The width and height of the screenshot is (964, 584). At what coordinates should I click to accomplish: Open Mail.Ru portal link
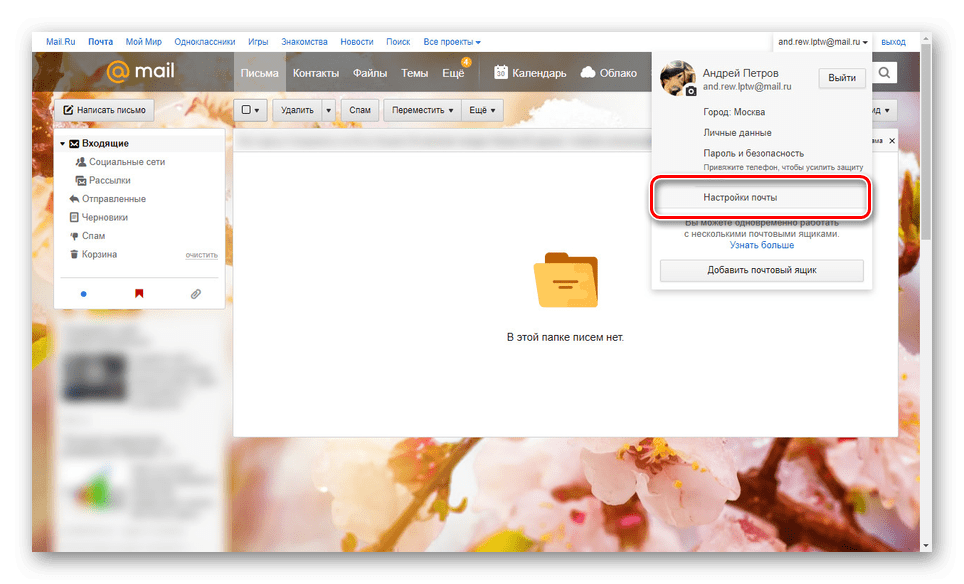pyautogui.click(x=60, y=42)
